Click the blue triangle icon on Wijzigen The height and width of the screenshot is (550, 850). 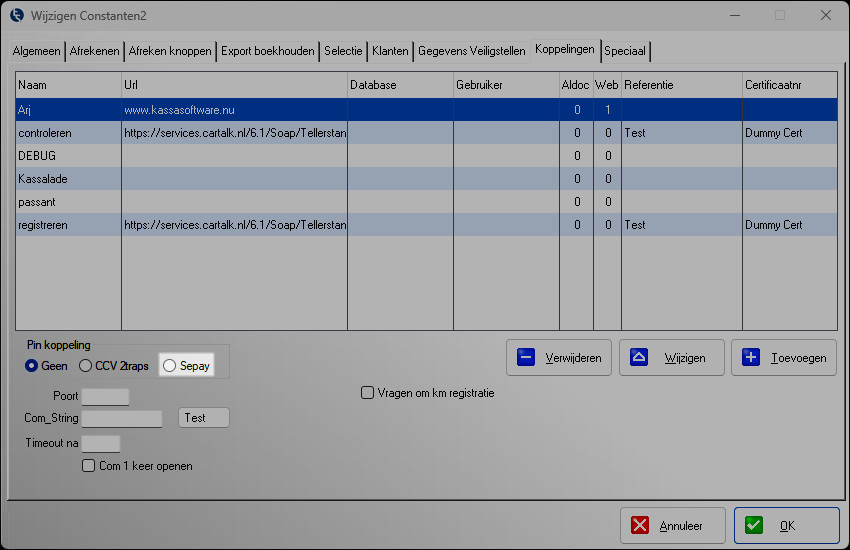click(x=639, y=357)
